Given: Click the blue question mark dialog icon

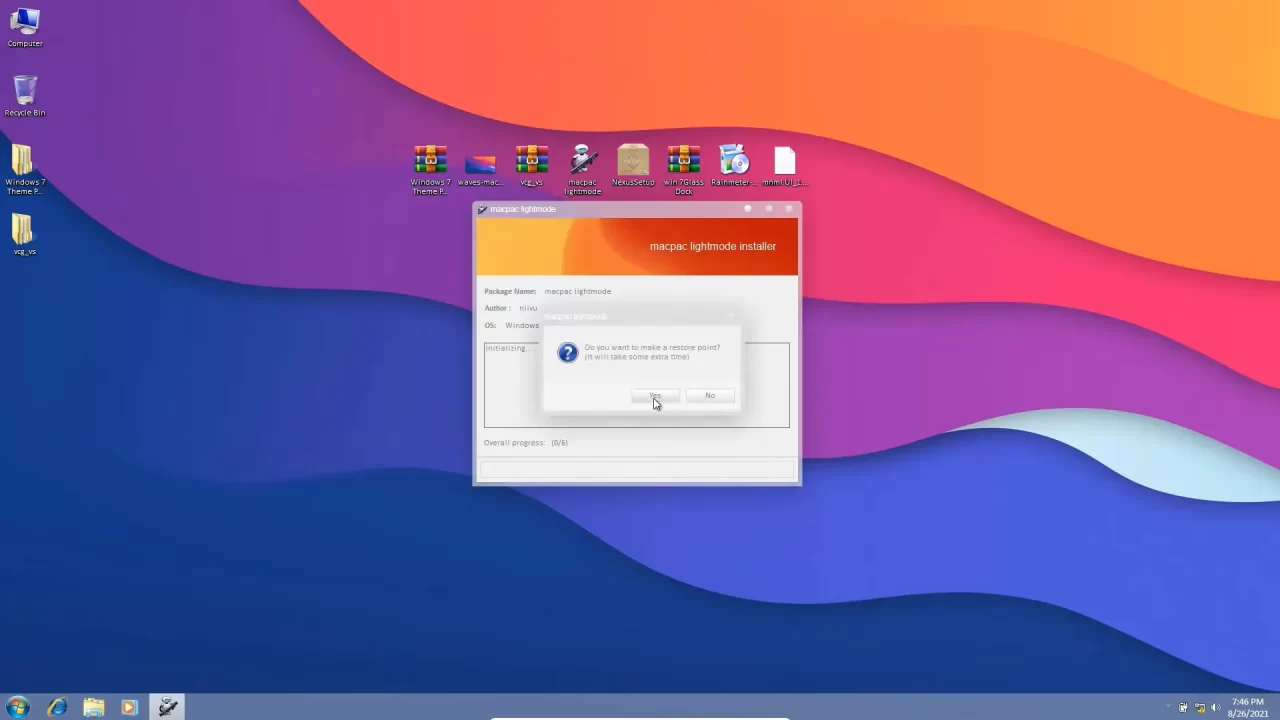Looking at the screenshot, I should 568,353.
